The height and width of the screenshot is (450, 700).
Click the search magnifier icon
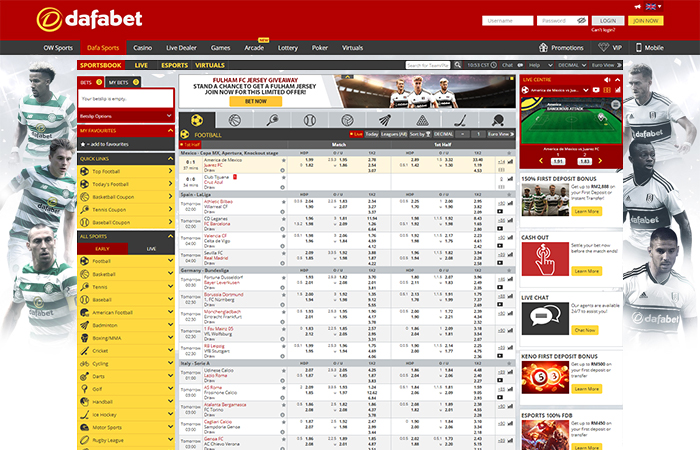coord(458,65)
